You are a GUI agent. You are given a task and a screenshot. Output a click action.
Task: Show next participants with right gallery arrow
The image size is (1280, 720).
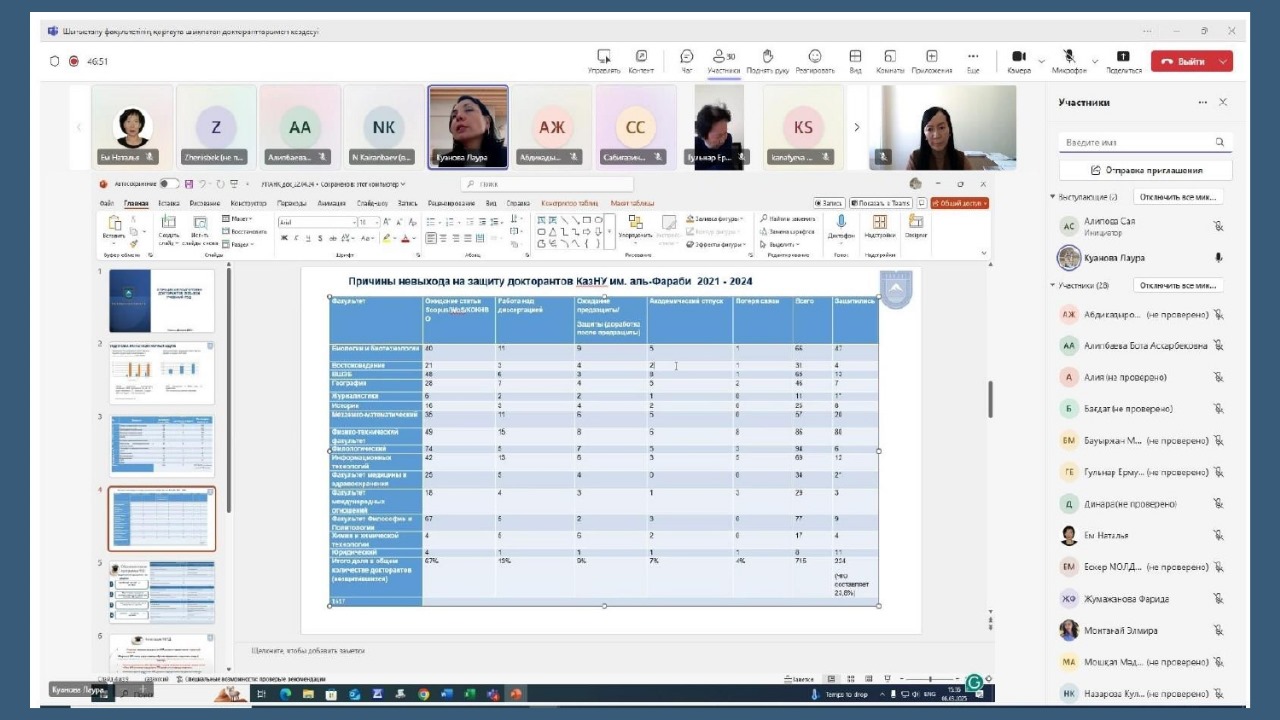856,127
